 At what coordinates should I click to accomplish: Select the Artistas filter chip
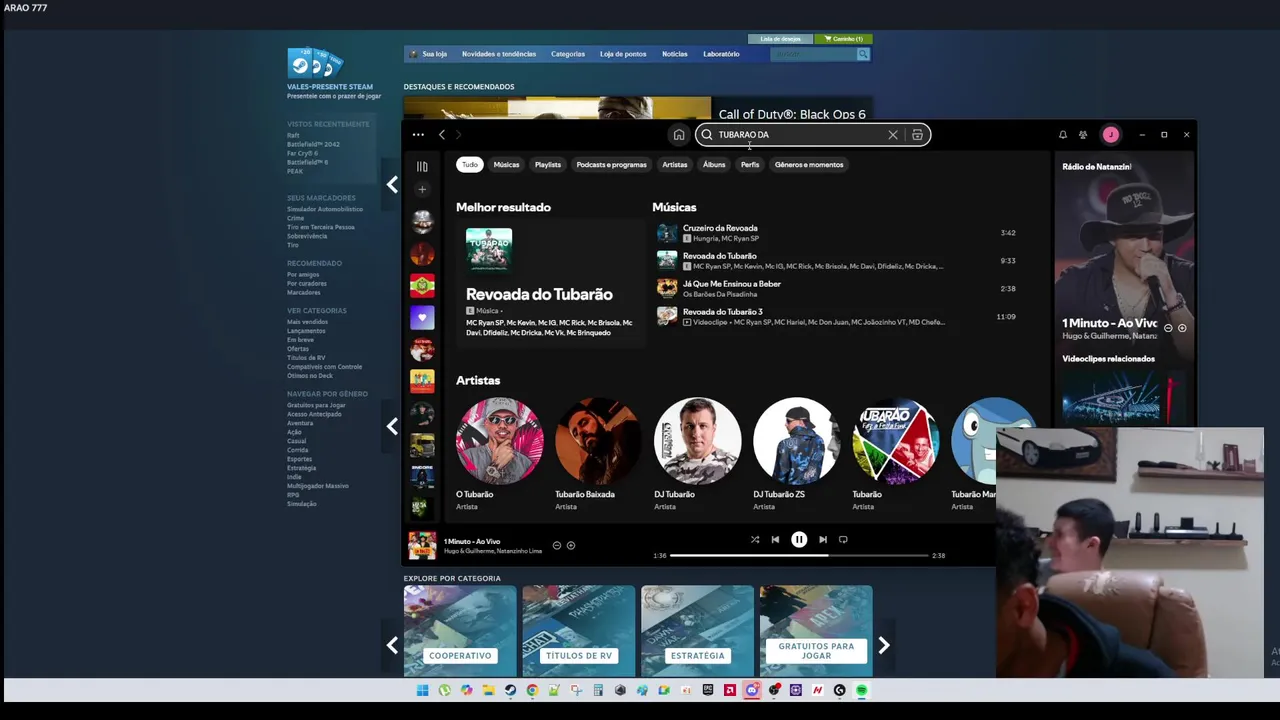pos(675,164)
